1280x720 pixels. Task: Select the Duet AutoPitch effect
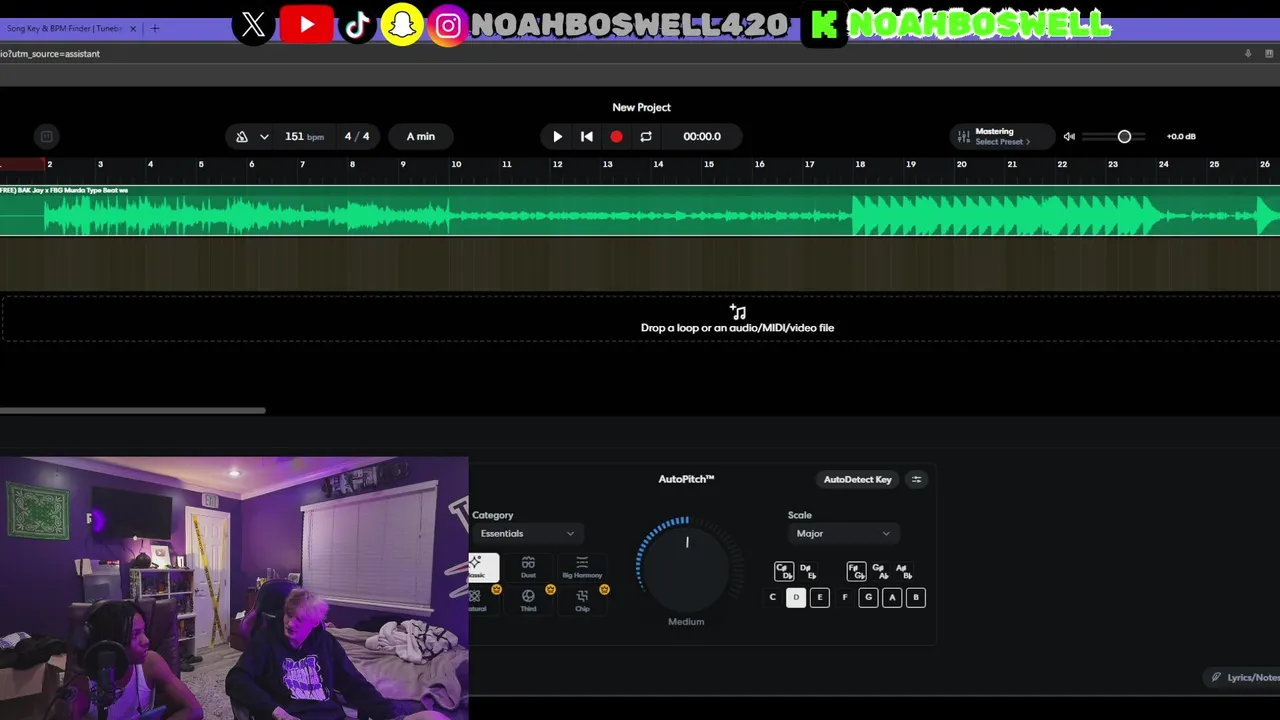[x=528, y=567]
